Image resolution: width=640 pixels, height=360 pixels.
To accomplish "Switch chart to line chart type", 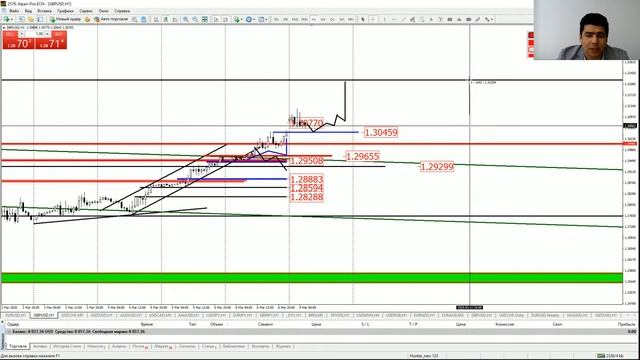I will 175,19.
